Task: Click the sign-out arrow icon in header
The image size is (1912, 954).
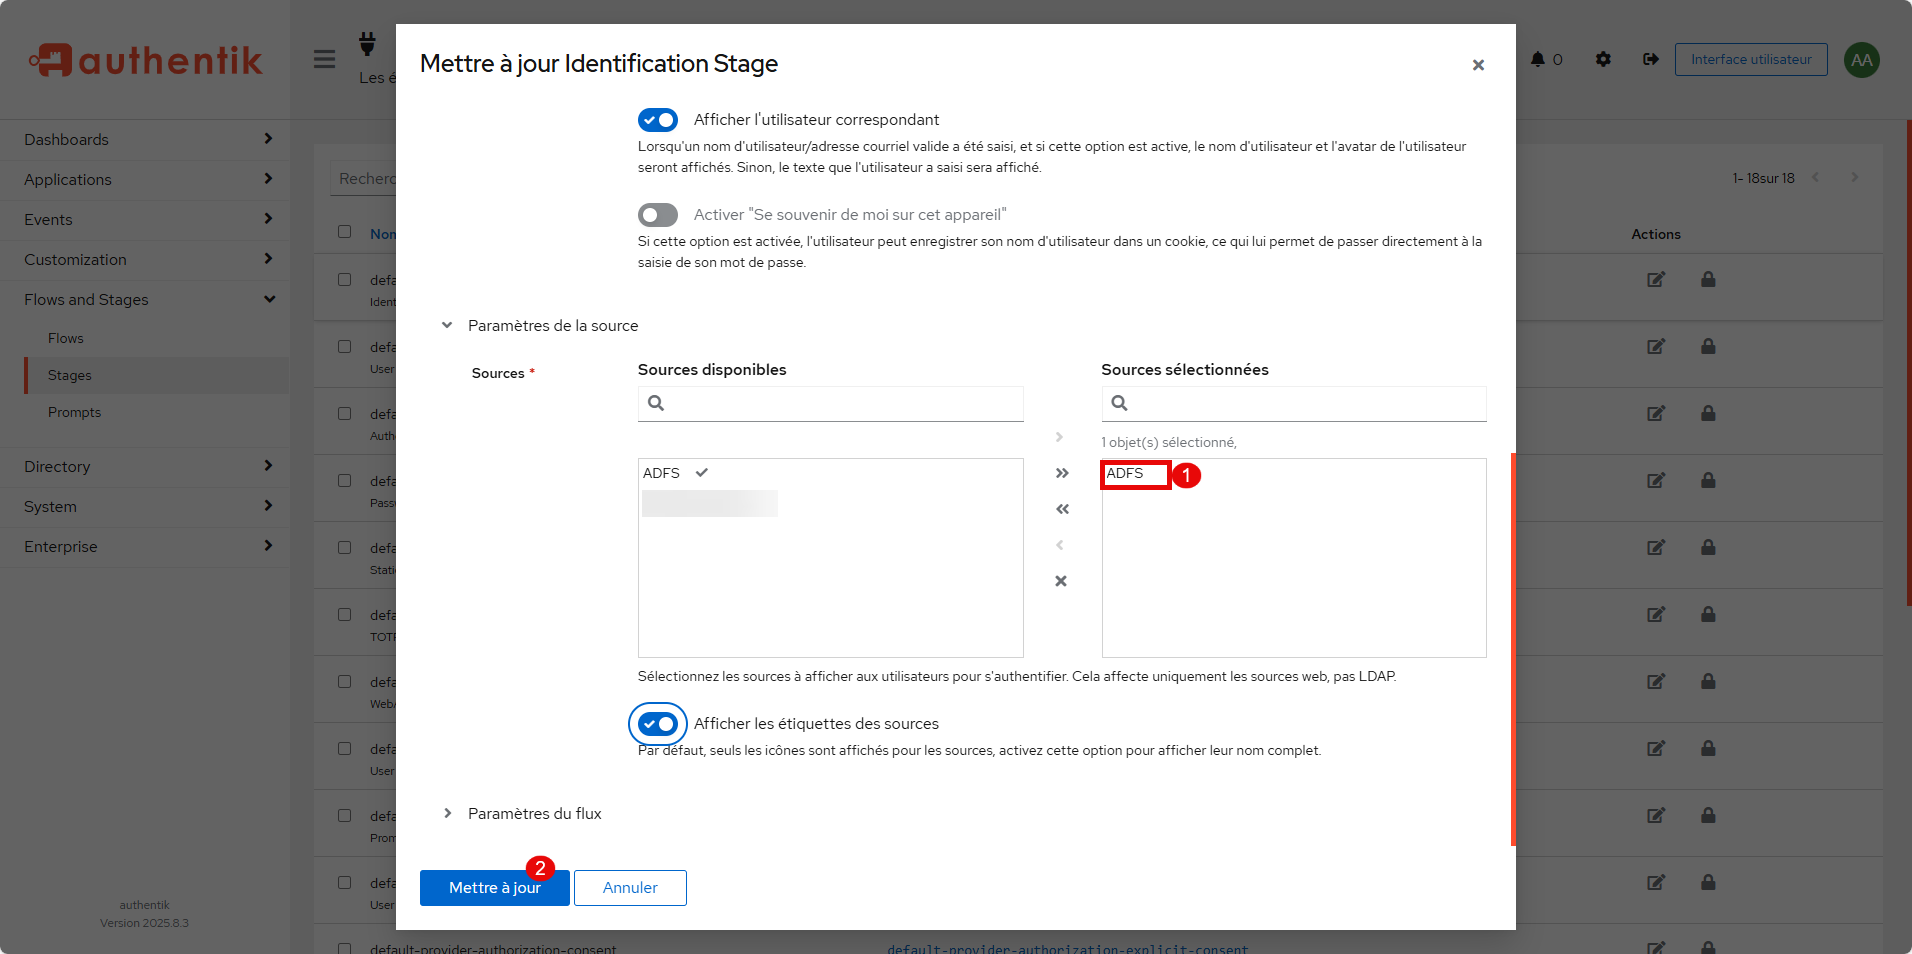Action: point(1650,59)
